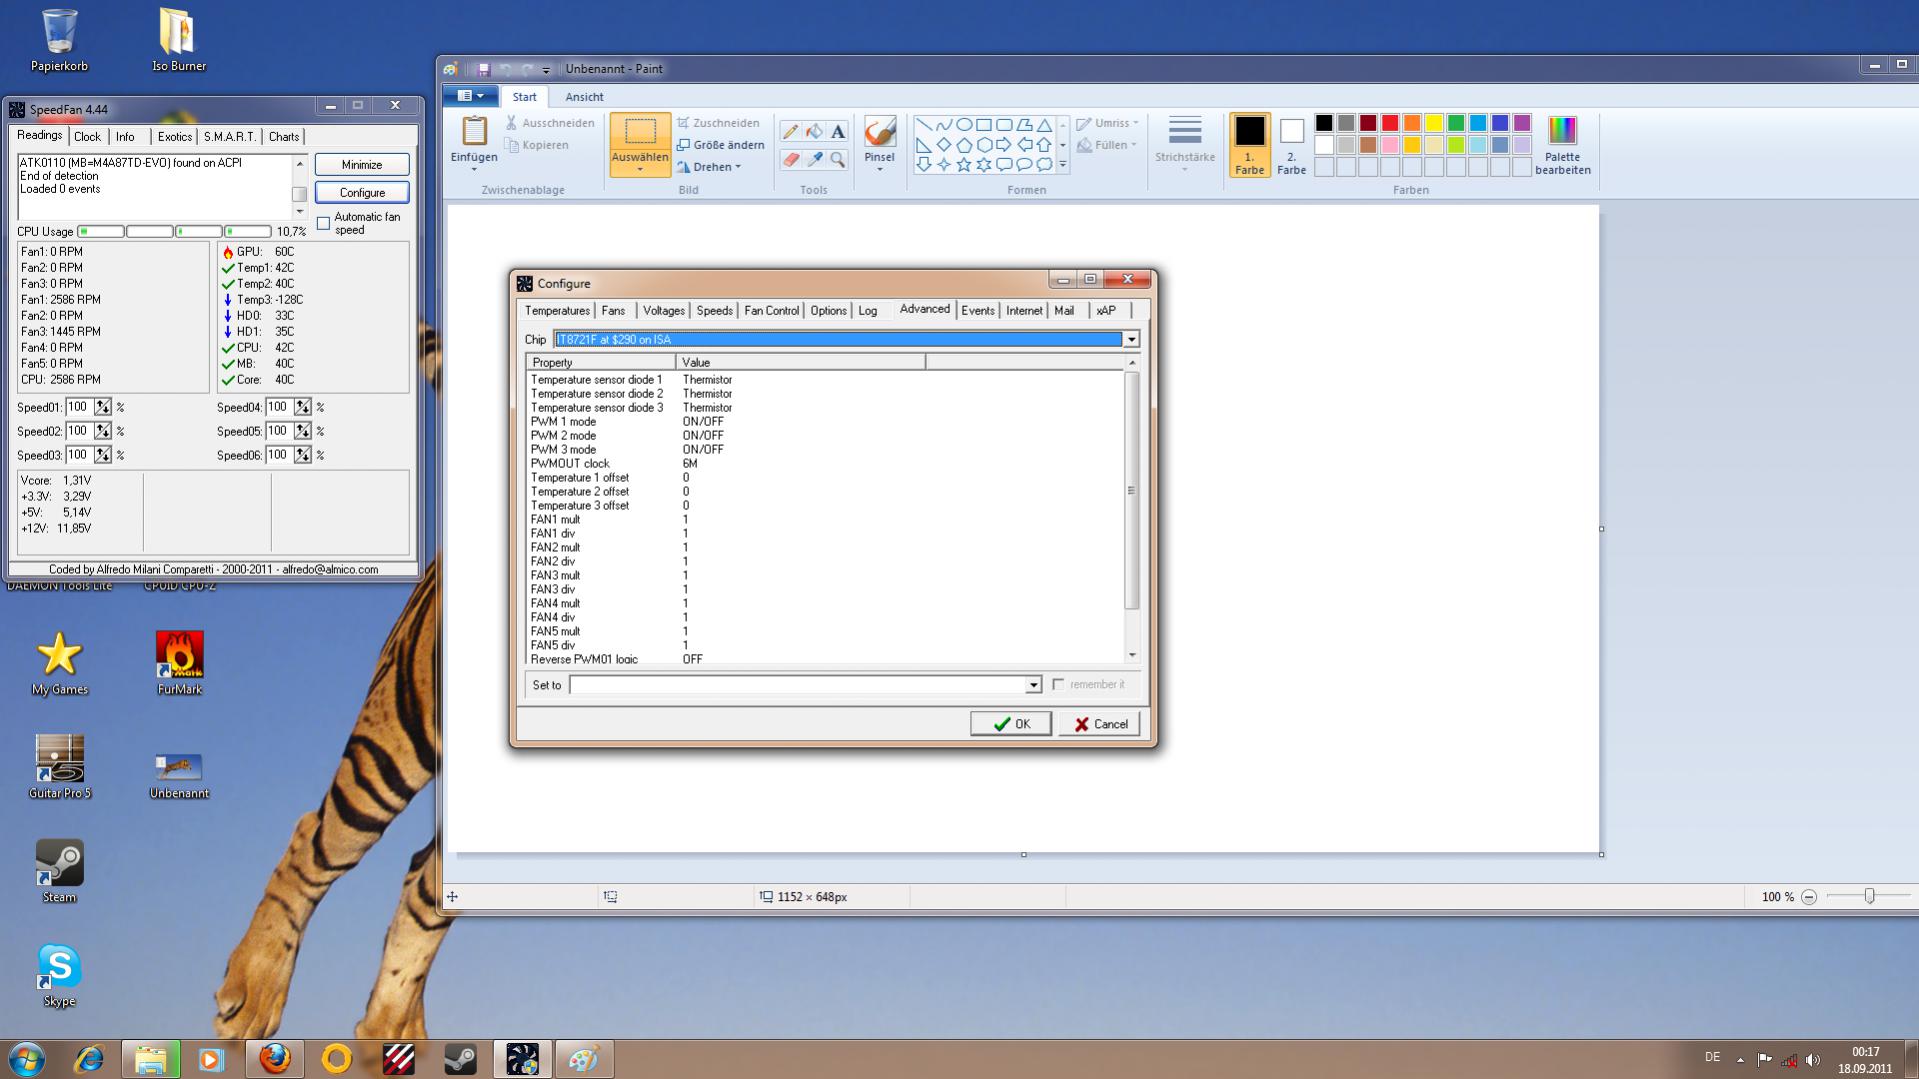
Task: Select the Text tool in Paint
Action: click(838, 132)
